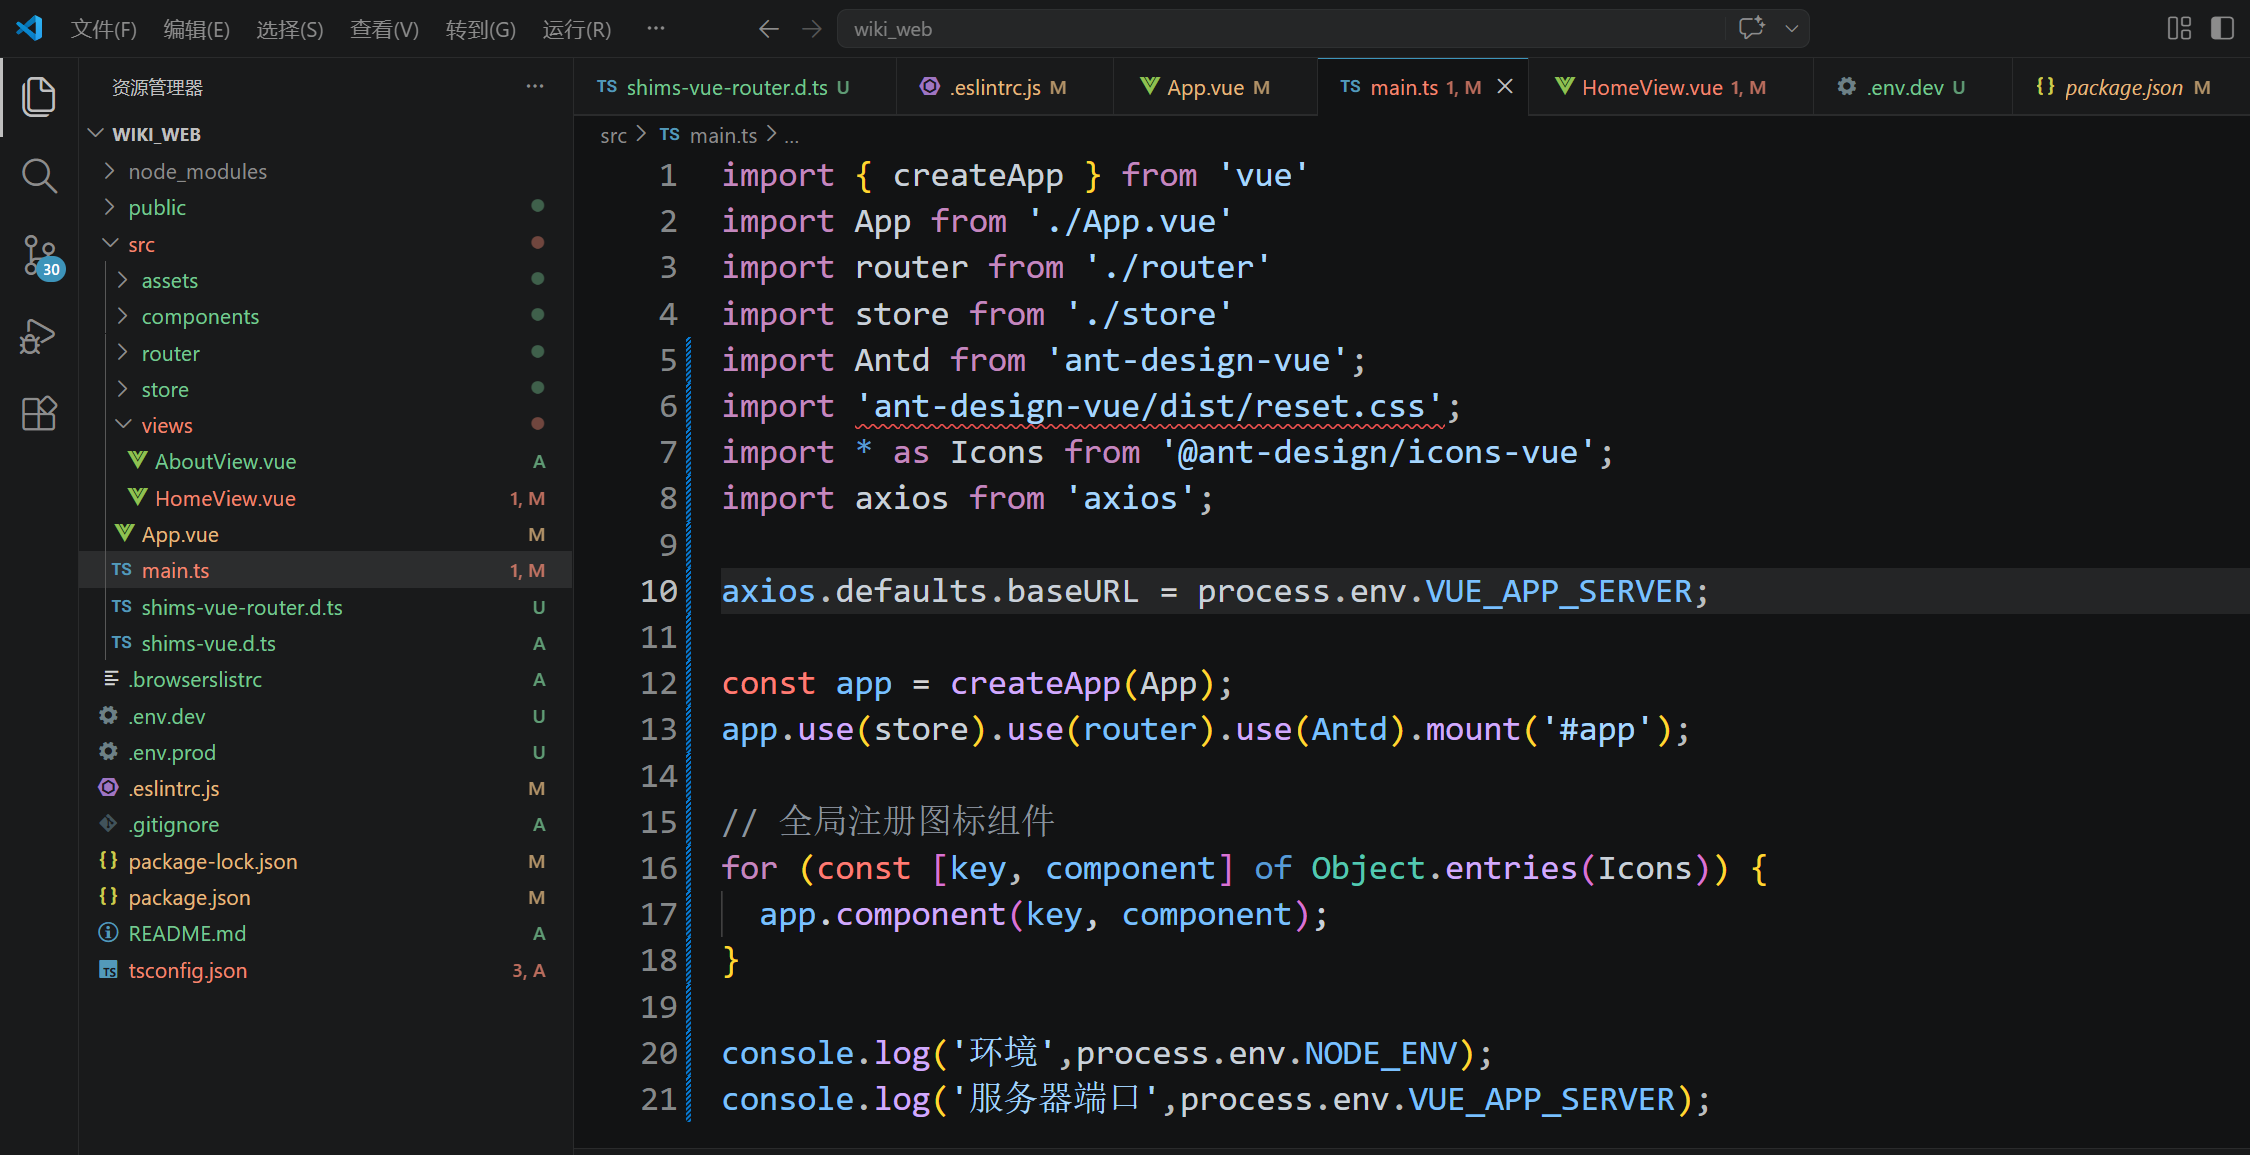Click the go forward navigation arrow
The image size is (2250, 1155).
[x=812, y=29]
